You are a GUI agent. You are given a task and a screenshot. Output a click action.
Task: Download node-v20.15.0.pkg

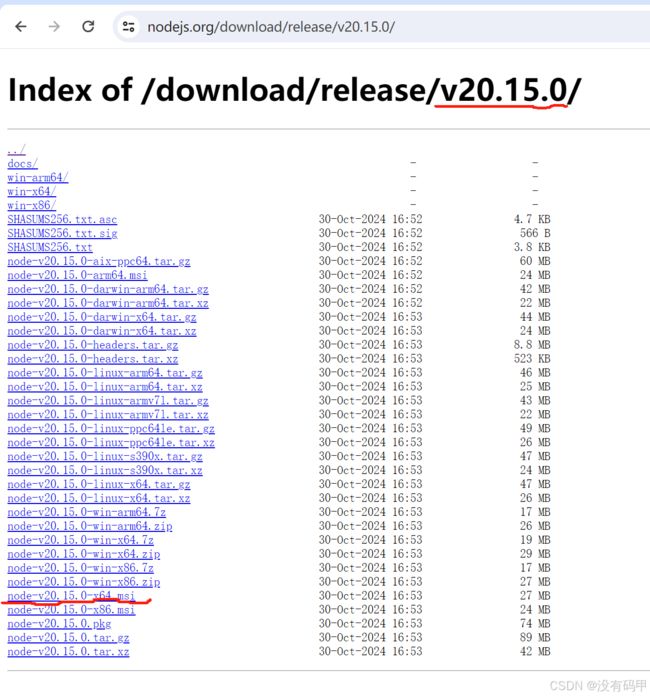pos(59,624)
